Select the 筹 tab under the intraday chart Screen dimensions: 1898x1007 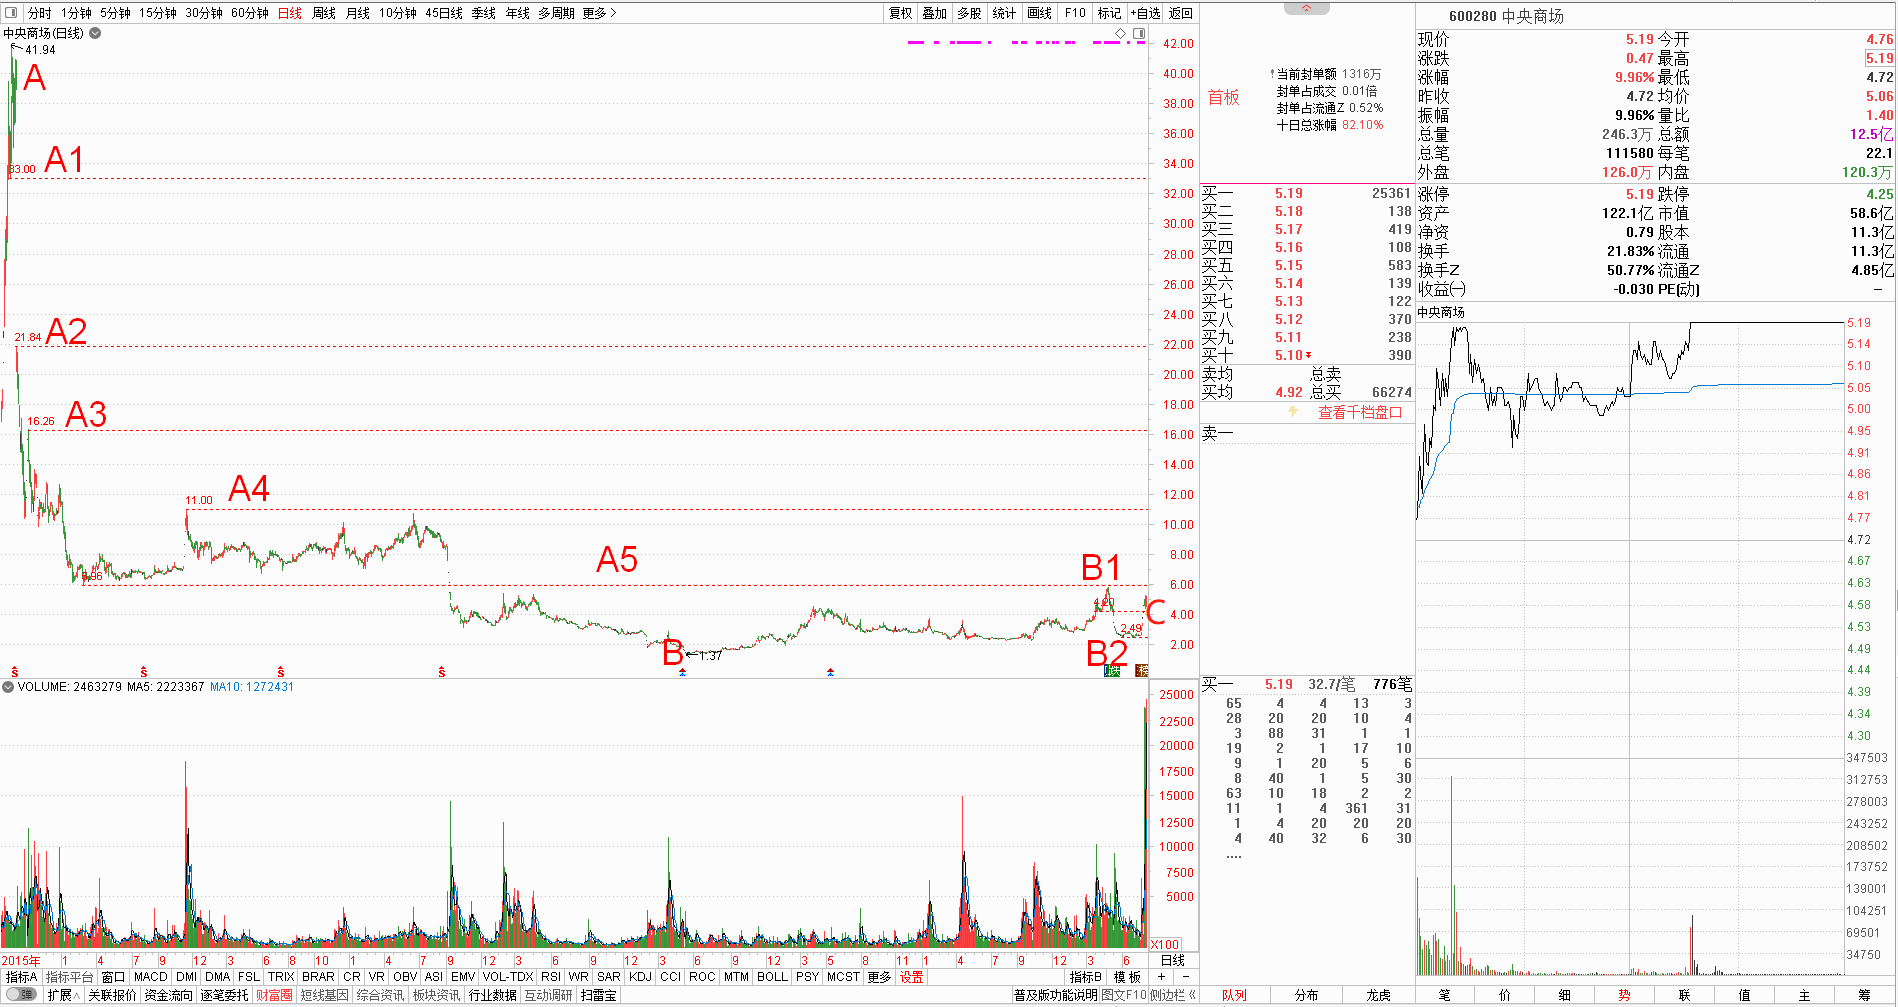(x=1864, y=995)
